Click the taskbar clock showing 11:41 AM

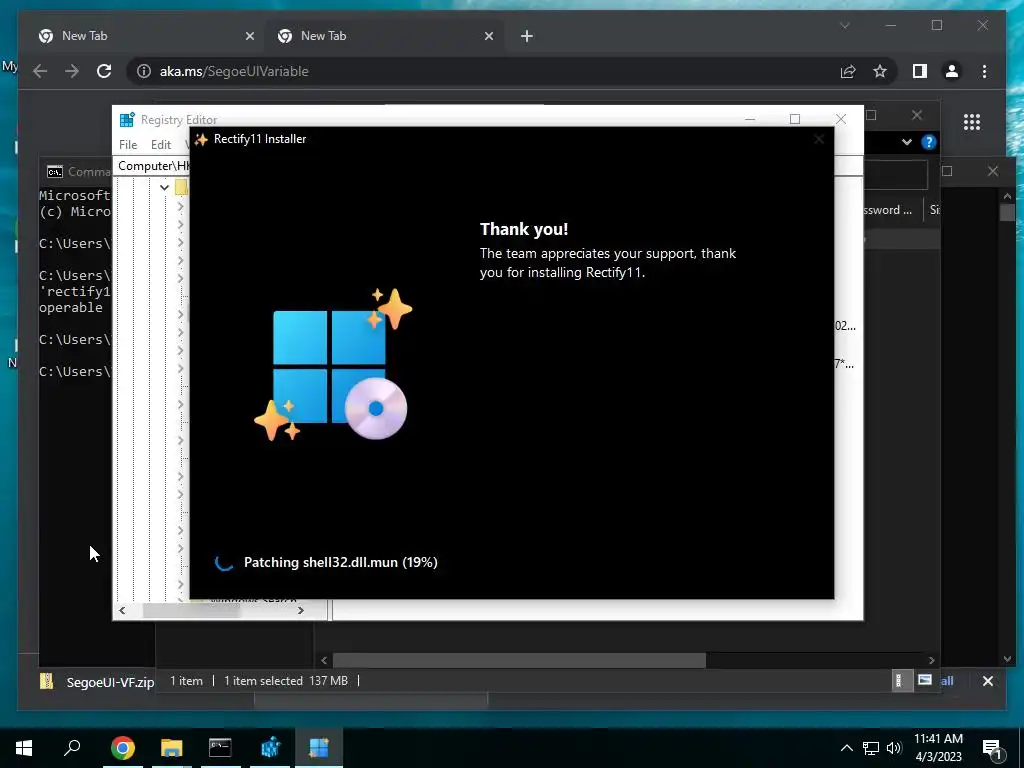point(938,748)
